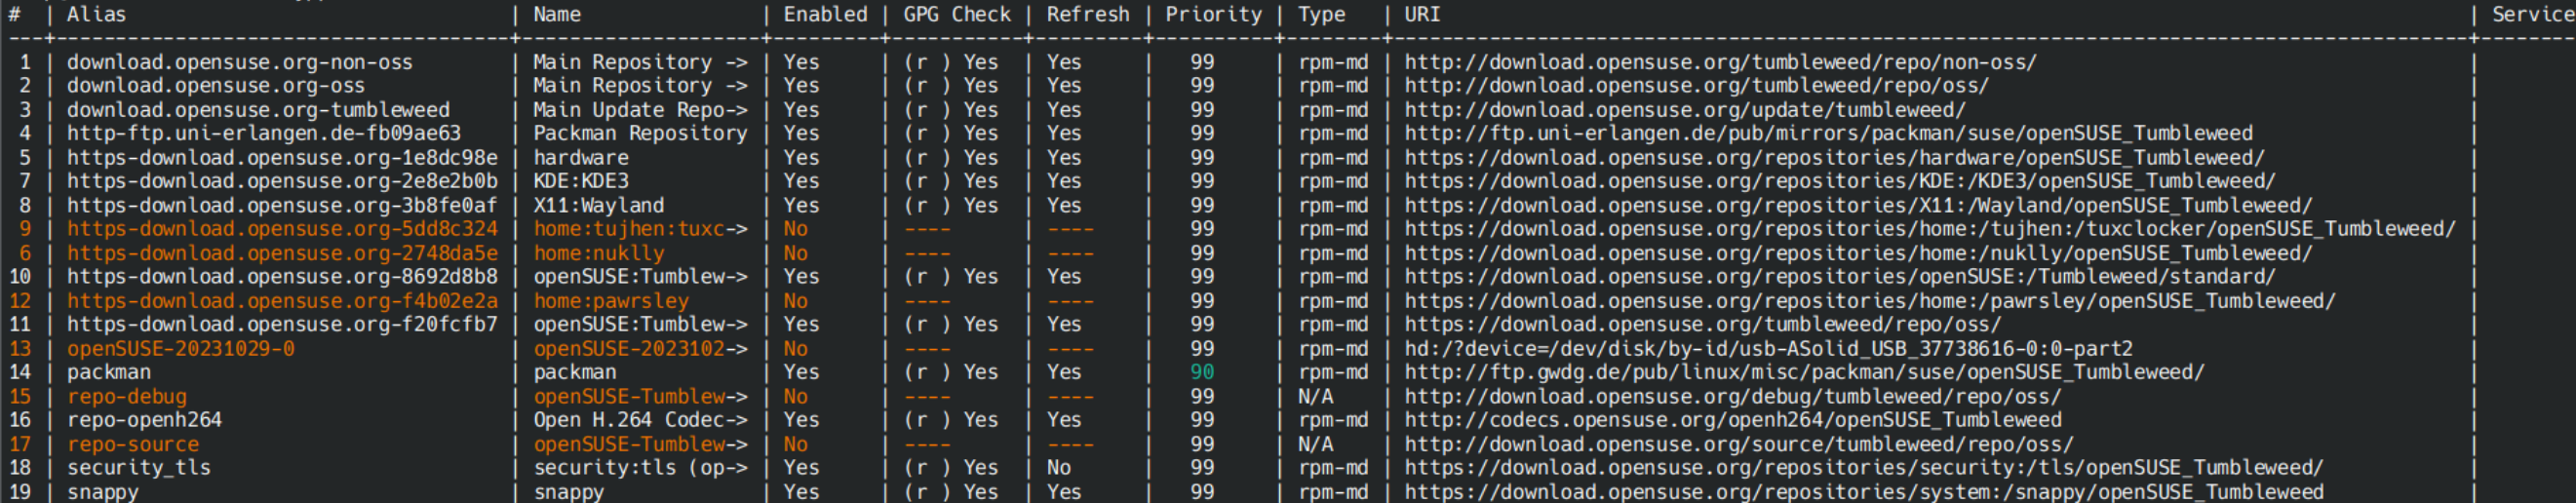Open the uni-erlangen packman mirror URL
The width and height of the screenshot is (2576, 503).
pyautogui.click(x=1827, y=133)
